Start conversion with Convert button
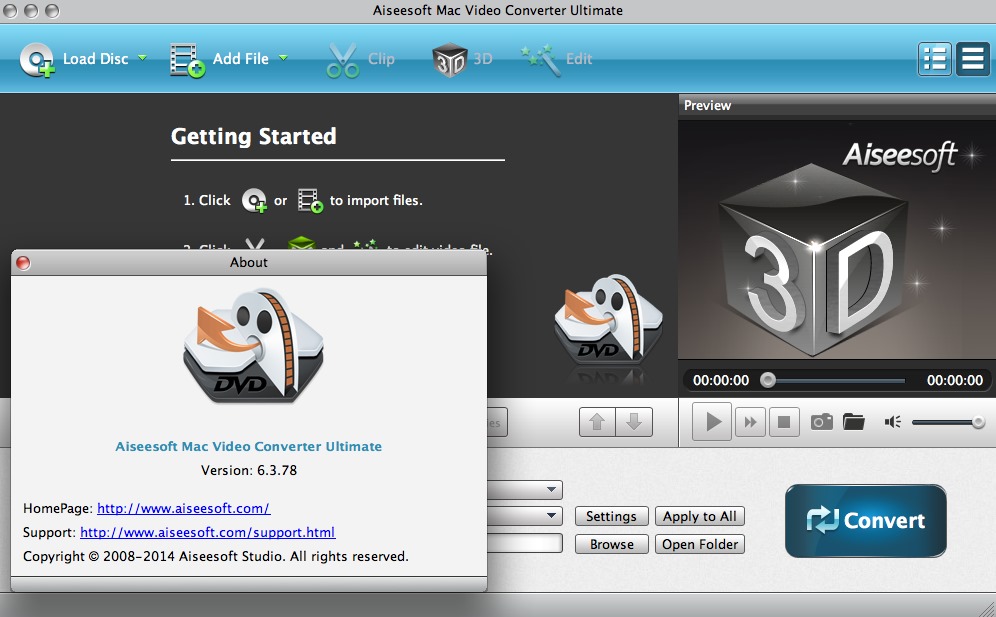 coord(866,520)
